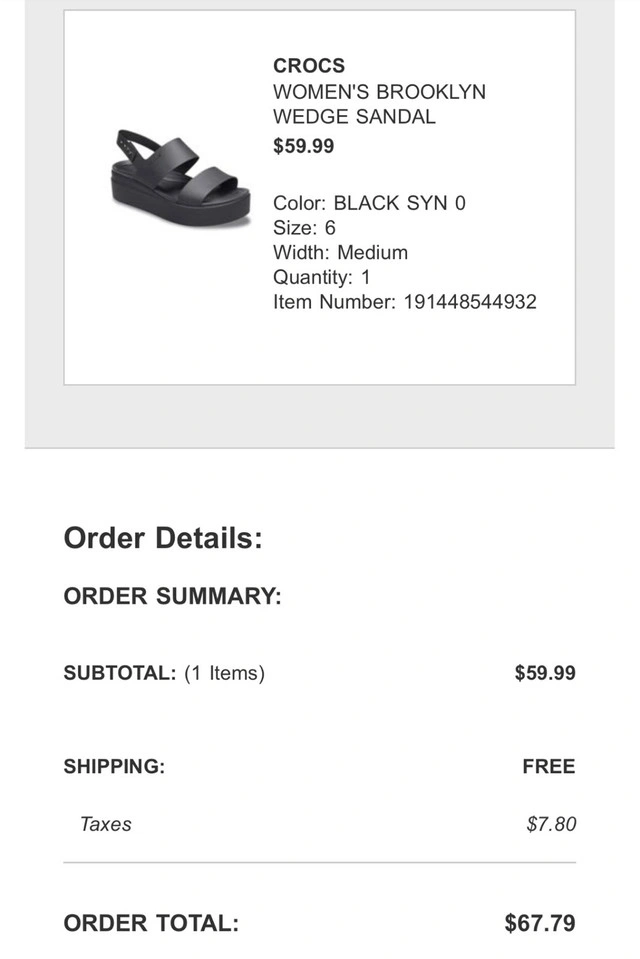Click the FREE shipping value
The height and width of the screenshot is (959, 640).
click(x=549, y=766)
